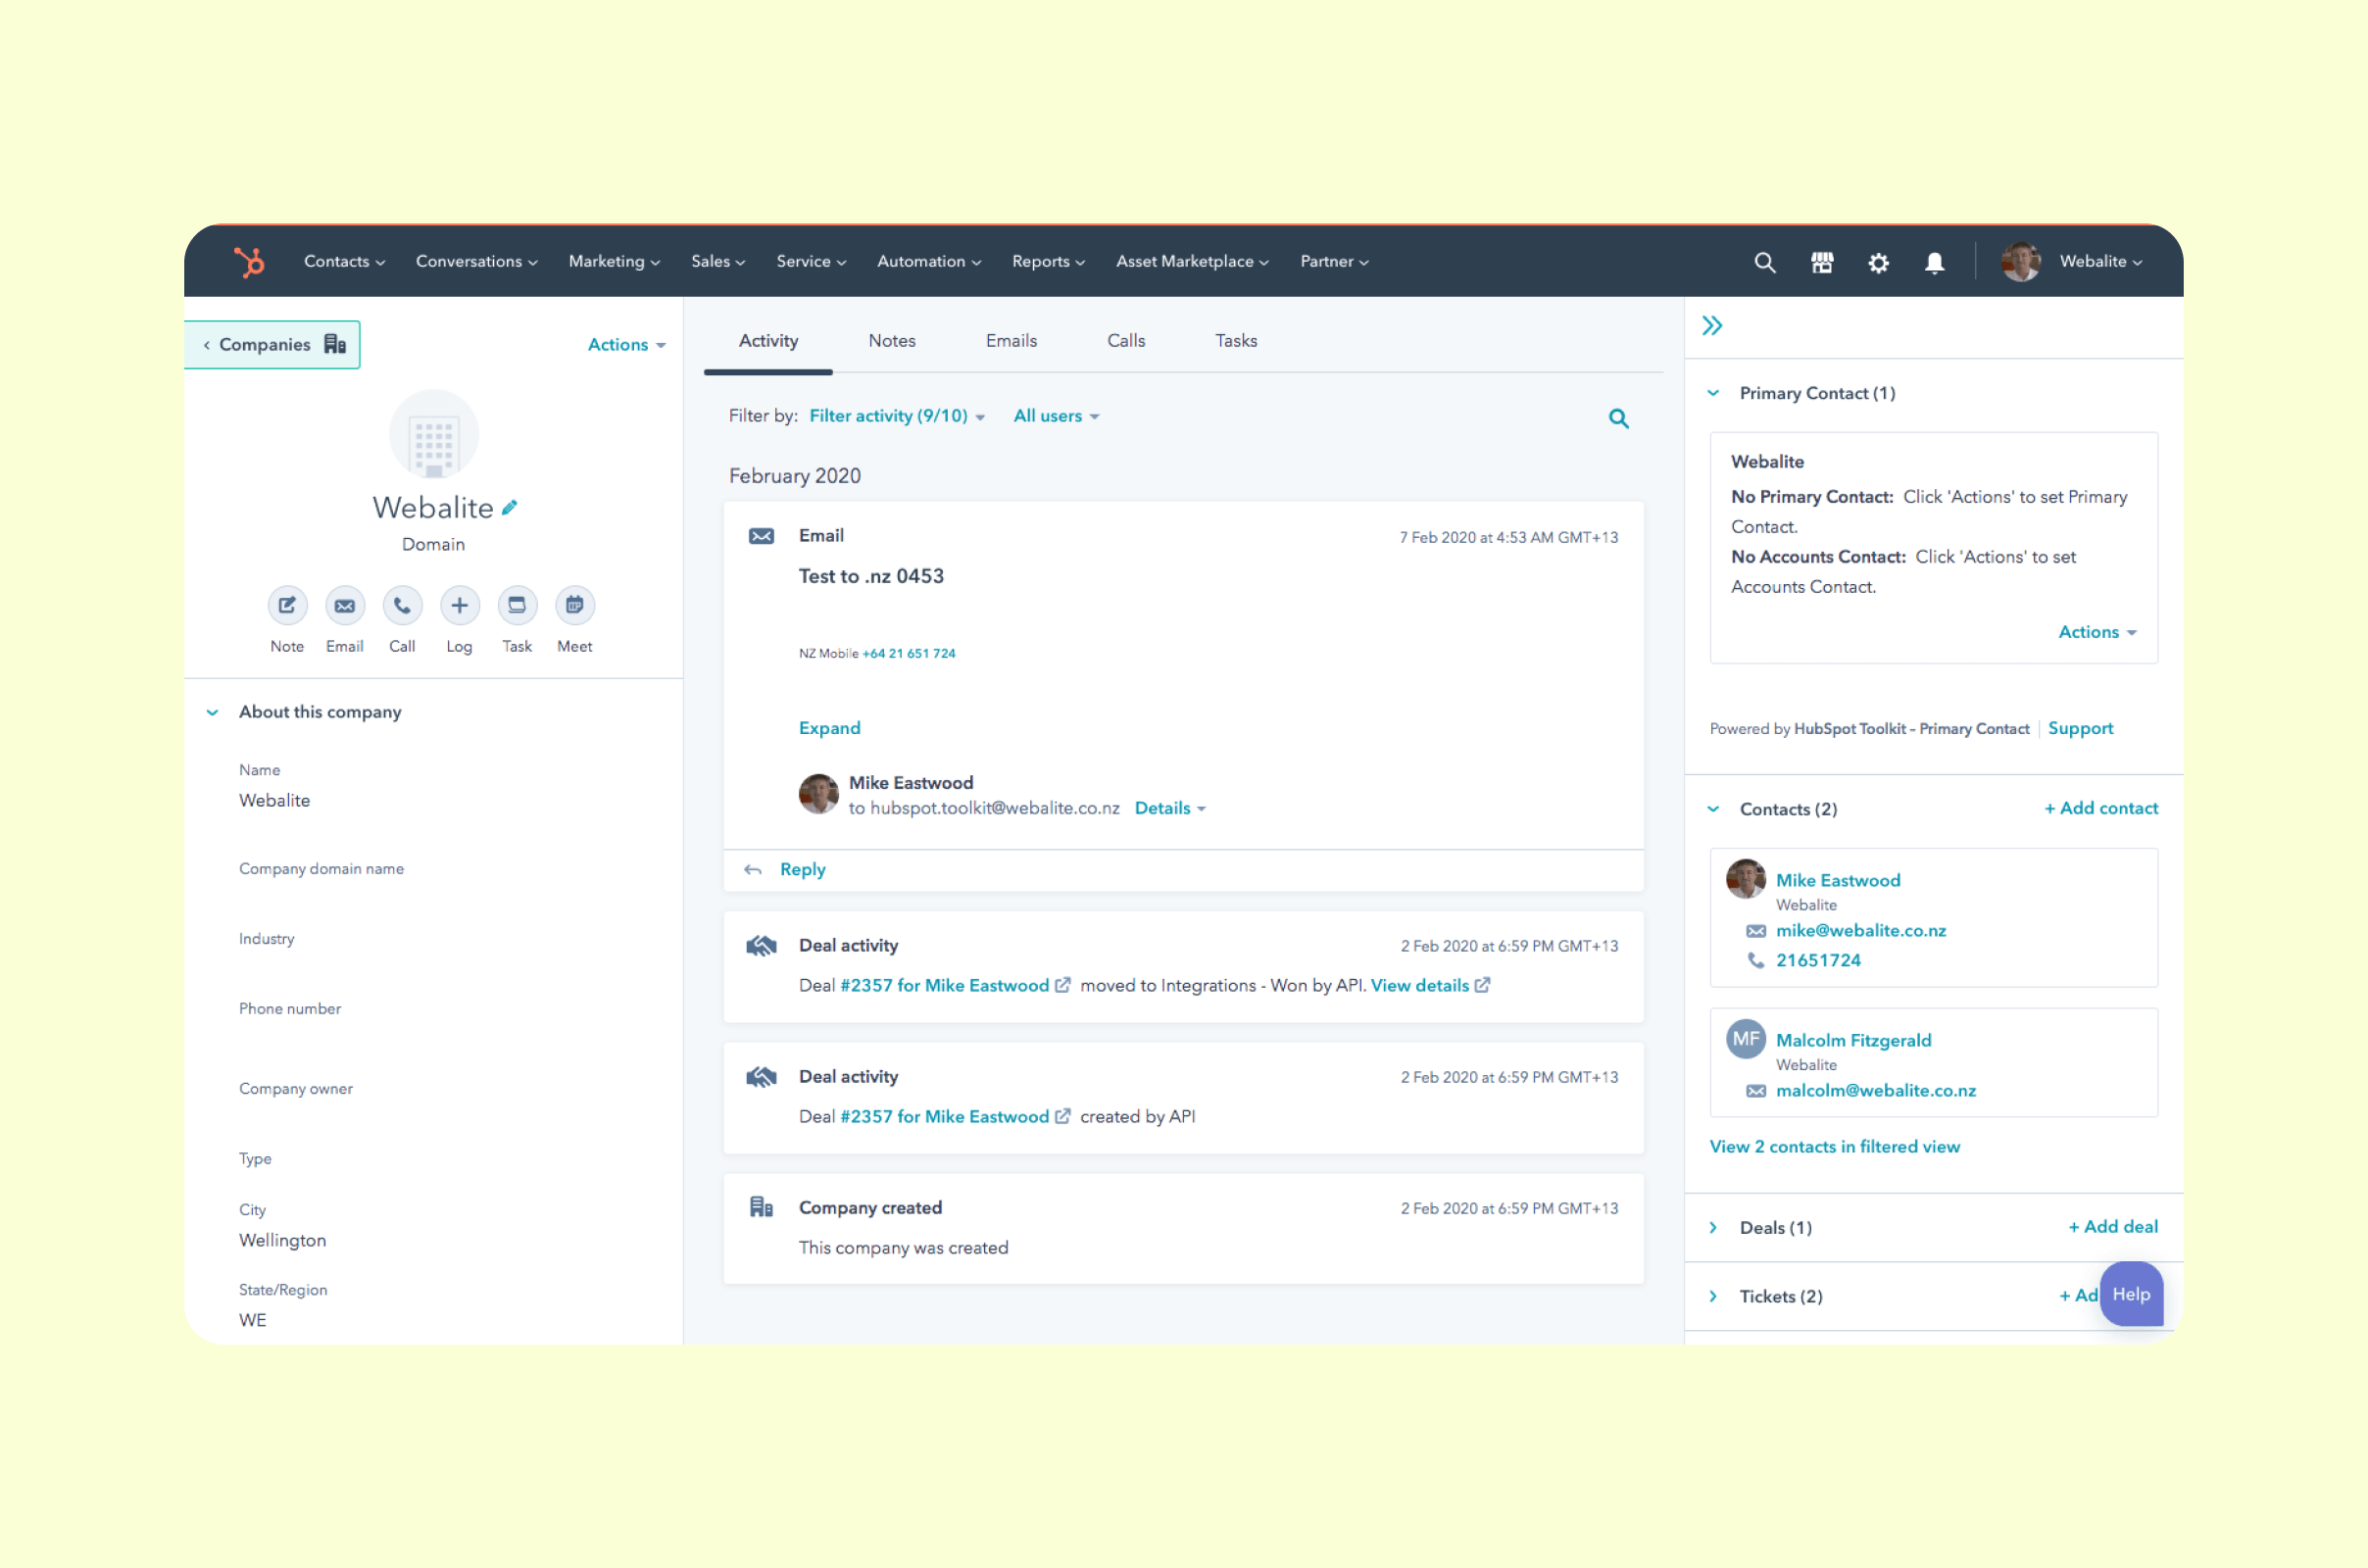Open the Settings gear
The height and width of the screenshot is (1568, 2368).
coord(1878,261)
